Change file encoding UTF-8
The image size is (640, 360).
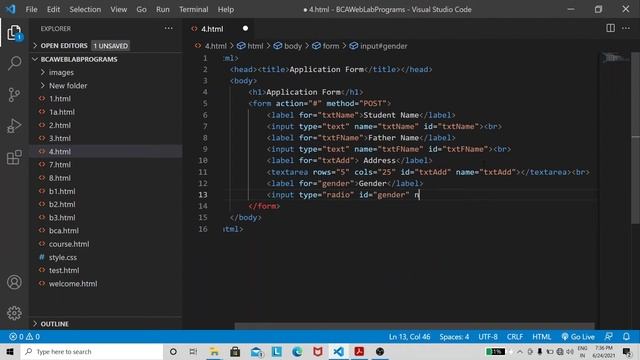click(x=488, y=337)
